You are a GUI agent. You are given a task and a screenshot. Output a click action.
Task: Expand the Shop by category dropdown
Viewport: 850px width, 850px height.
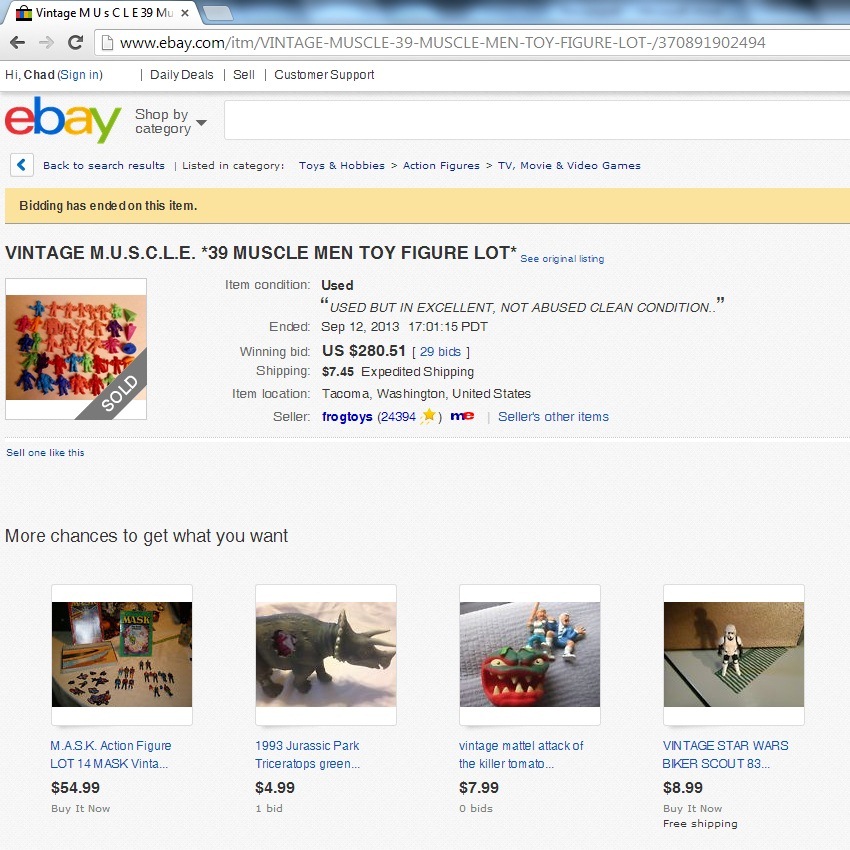171,121
